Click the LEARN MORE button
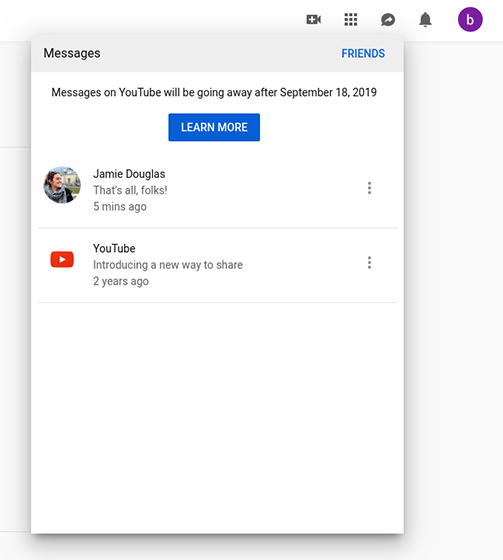 [214, 127]
